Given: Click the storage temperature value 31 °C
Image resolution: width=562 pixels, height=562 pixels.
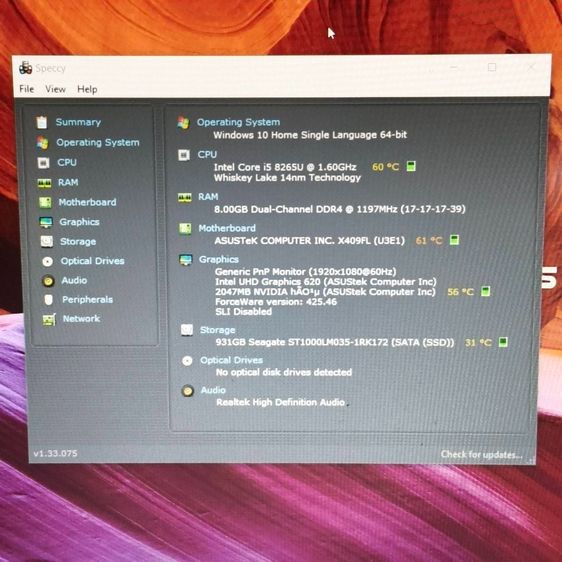Looking at the screenshot, I should click(478, 343).
